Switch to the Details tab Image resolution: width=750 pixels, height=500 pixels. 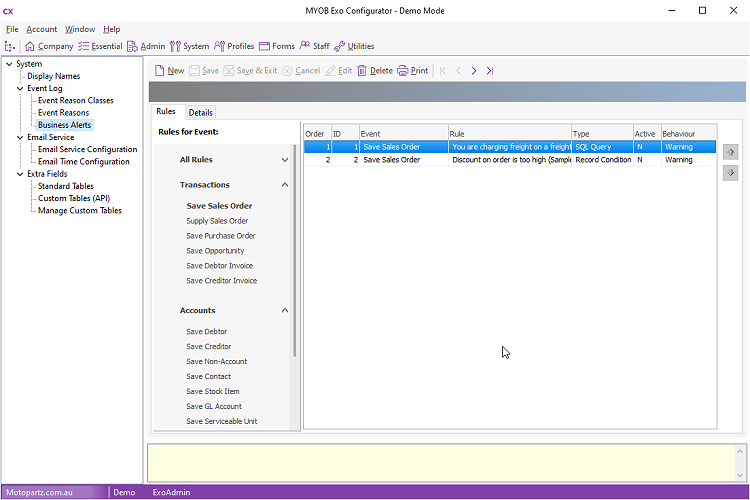[200, 112]
